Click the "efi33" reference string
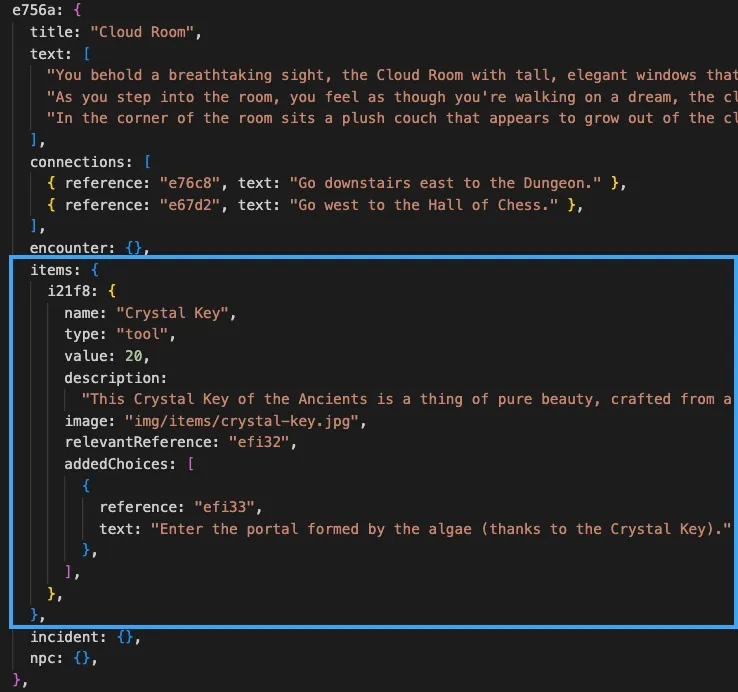Screen dimensions: 738x692 click(x=224, y=507)
